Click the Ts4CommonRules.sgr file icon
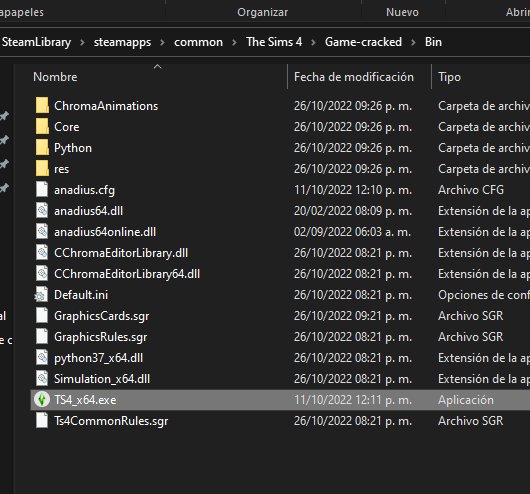530x494 pixels. point(42,420)
